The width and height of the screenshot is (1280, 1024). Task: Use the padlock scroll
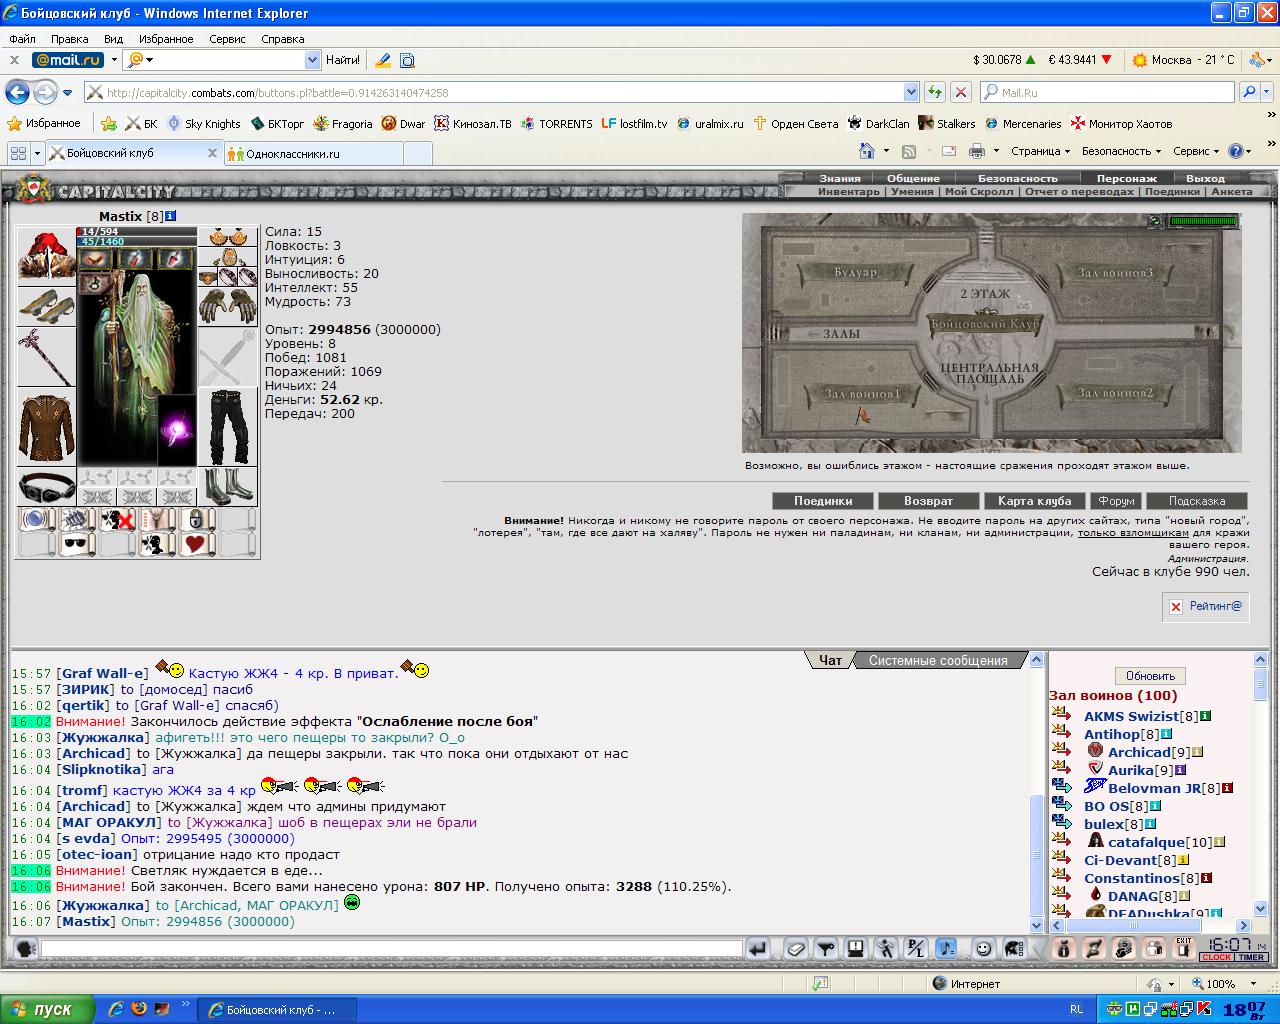[x=197, y=520]
